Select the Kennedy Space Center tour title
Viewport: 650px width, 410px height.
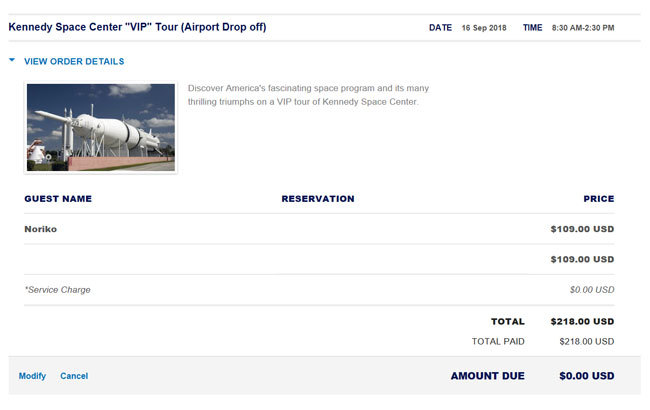pyautogui.click(x=137, y=27)
